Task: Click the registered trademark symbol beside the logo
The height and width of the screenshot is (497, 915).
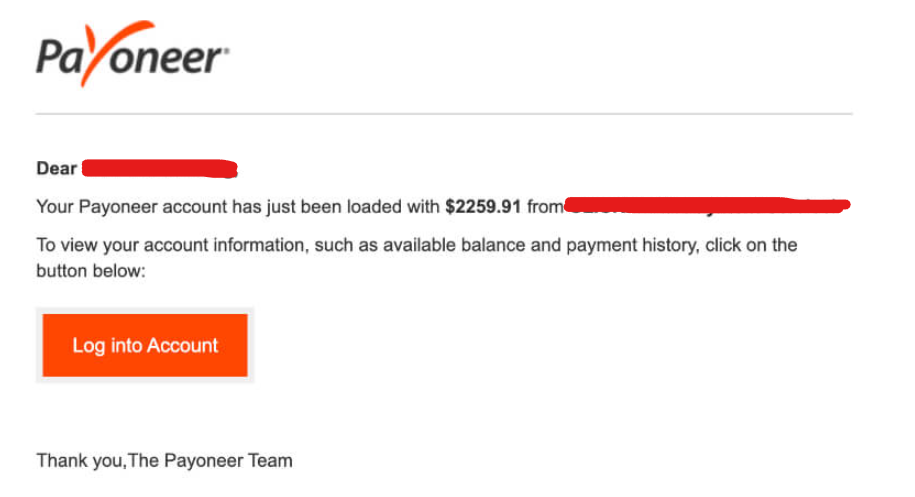Action: [226, 51]
